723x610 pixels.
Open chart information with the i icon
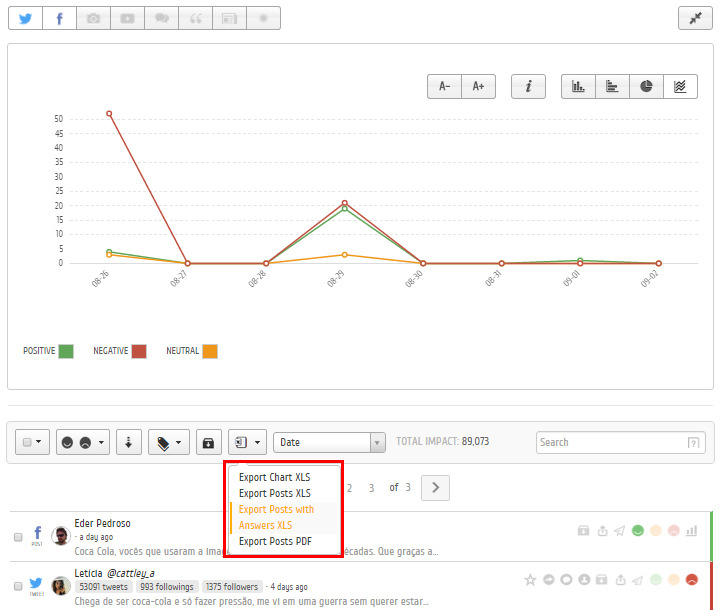click(x=528, y=87)
